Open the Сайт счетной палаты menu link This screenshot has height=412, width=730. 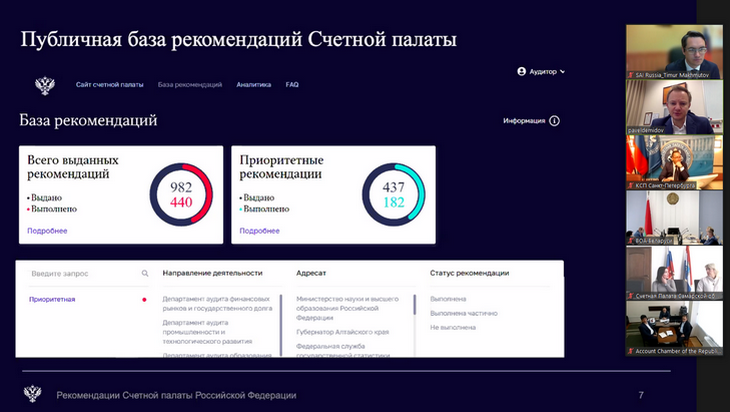click(110, 85)
